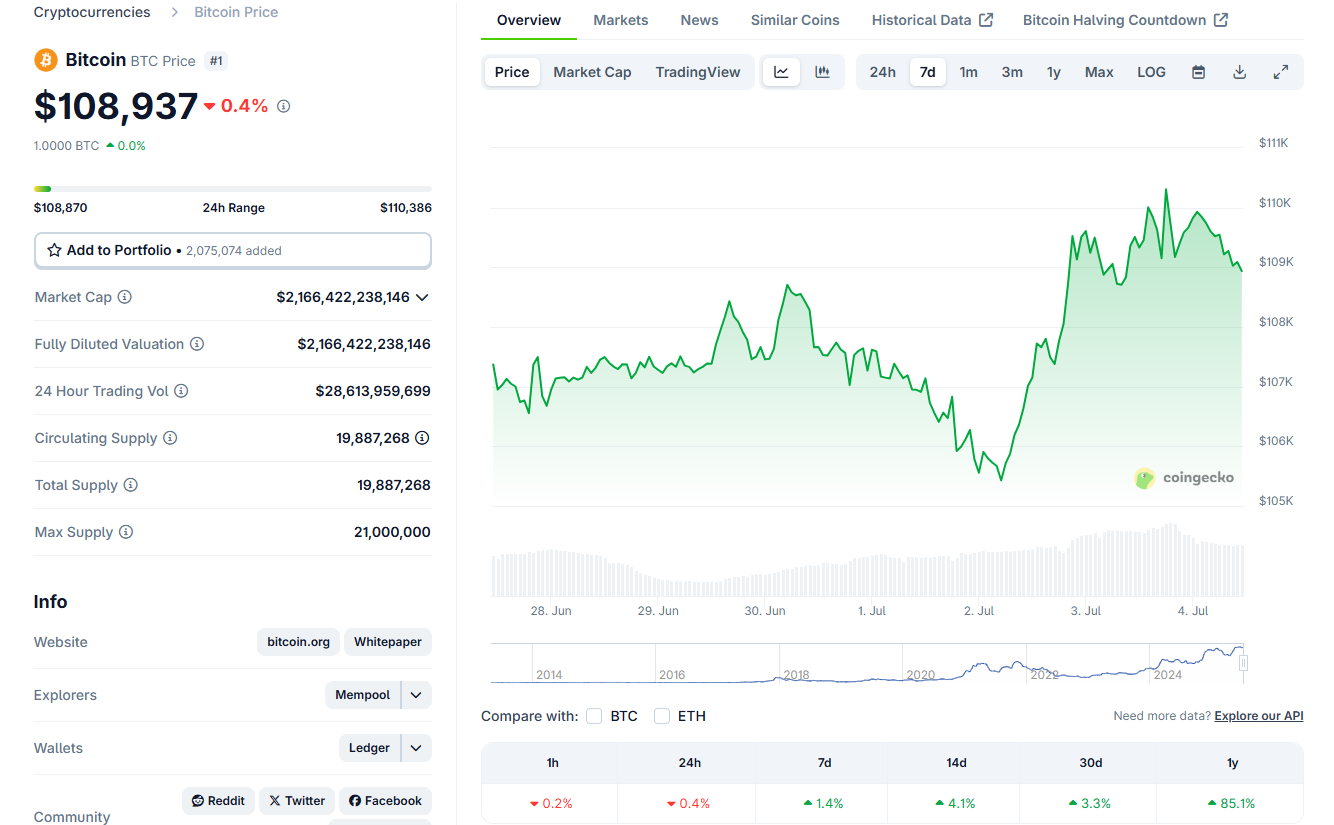Viewport: 1334px width, 825px height.
Task: Set chart range to 7d
Action: point(928,72)
